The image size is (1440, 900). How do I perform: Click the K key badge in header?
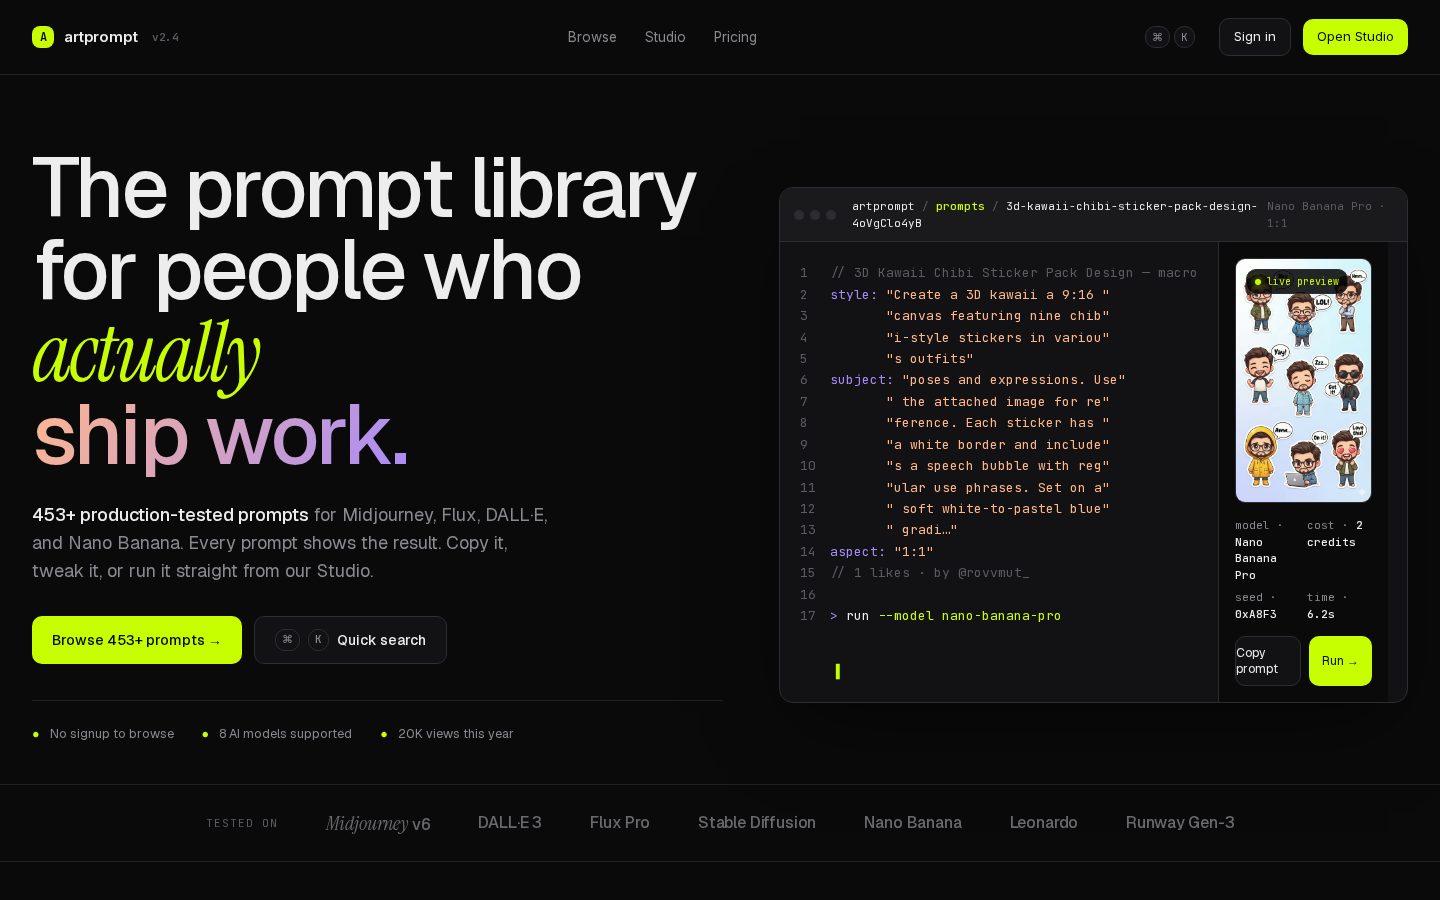(1184, 37)
